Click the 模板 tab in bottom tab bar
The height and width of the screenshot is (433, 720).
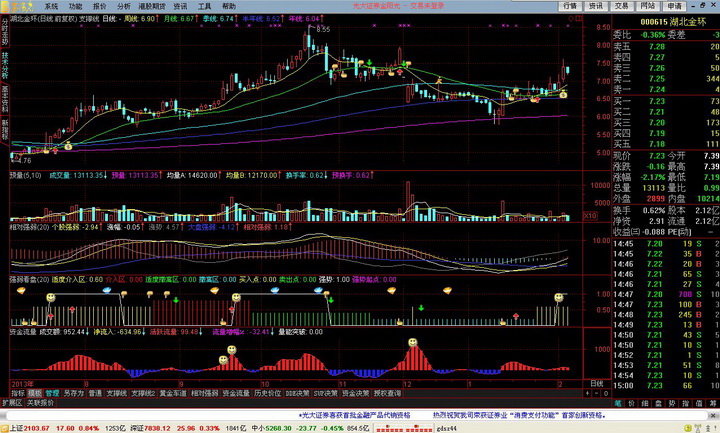coord(35,394)
